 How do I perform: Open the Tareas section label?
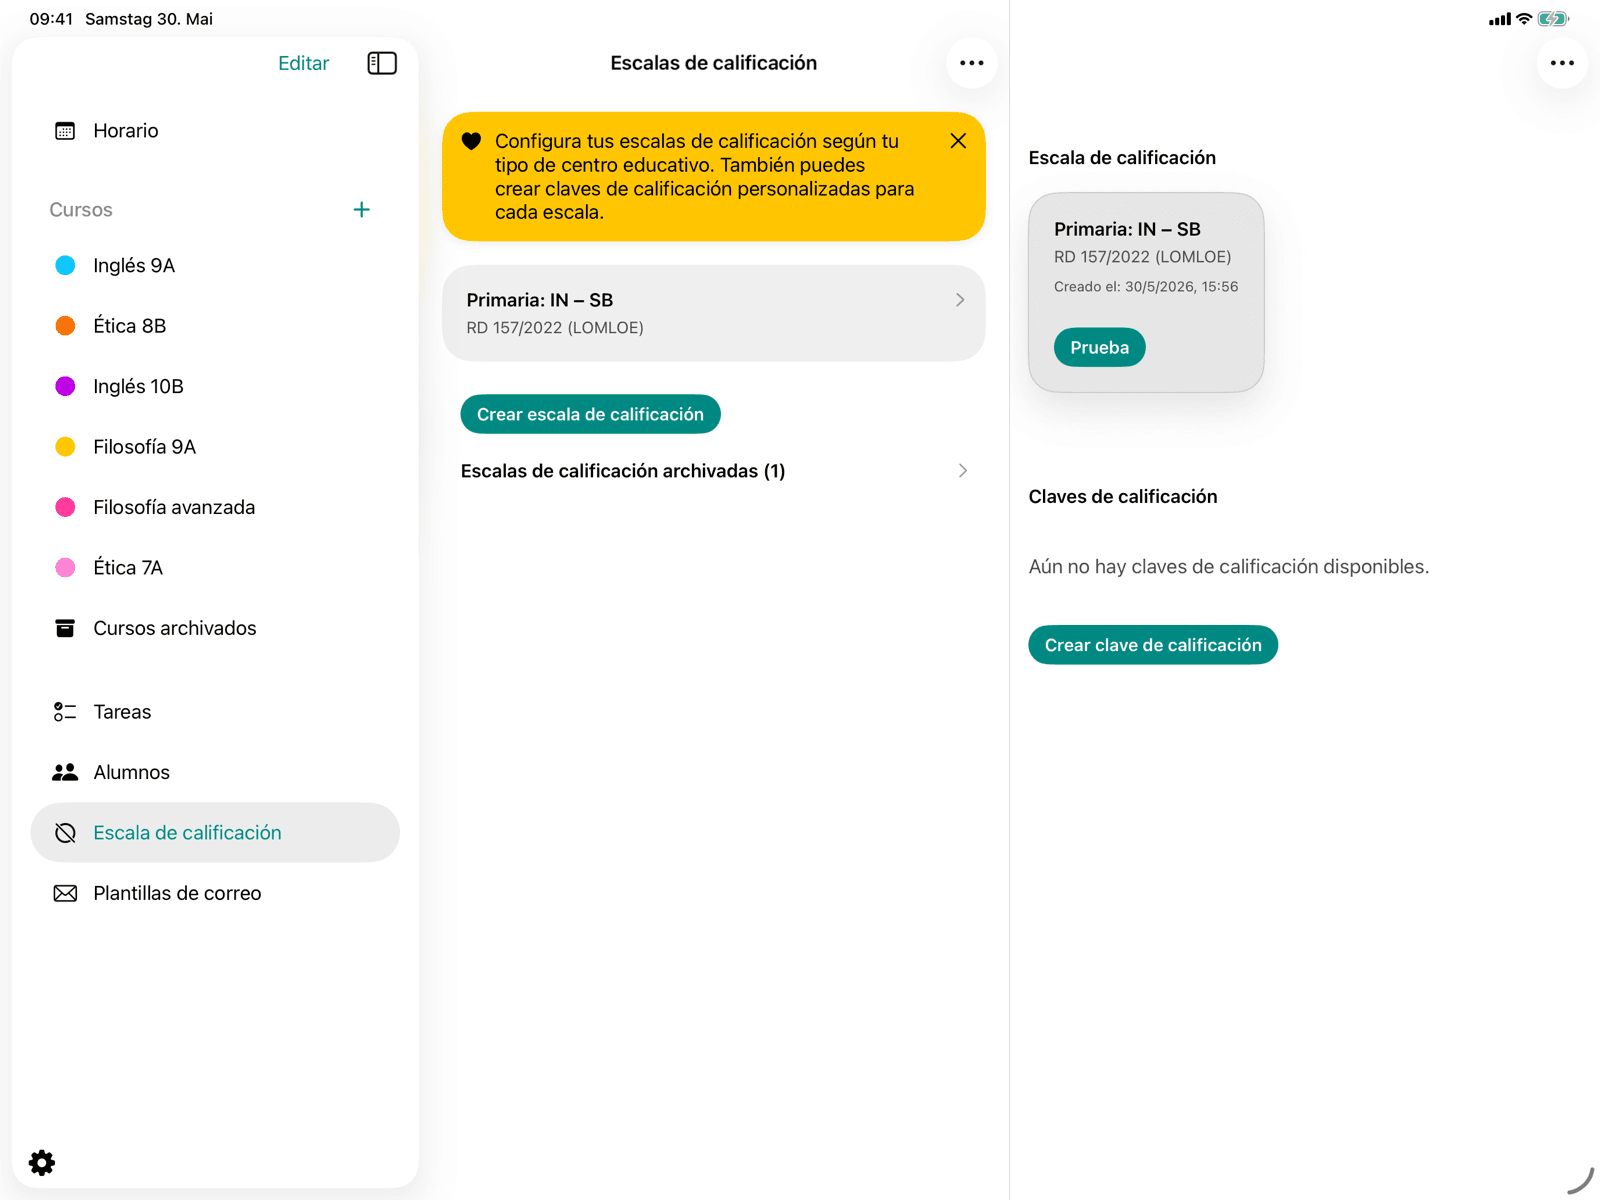[x=122, y=712]
